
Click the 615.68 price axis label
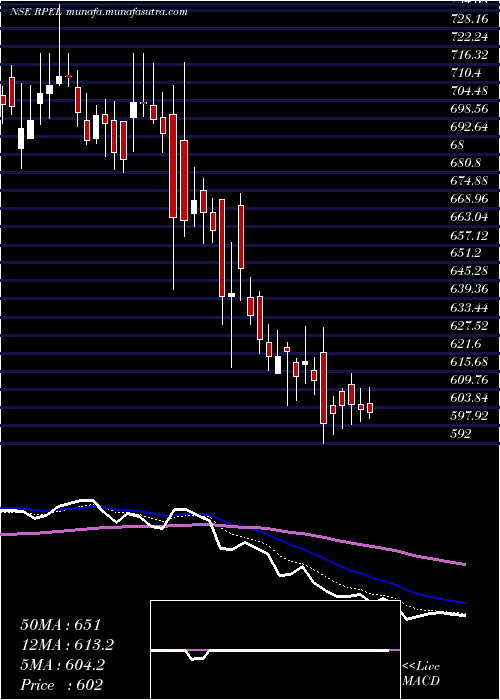tap(469, 361)
